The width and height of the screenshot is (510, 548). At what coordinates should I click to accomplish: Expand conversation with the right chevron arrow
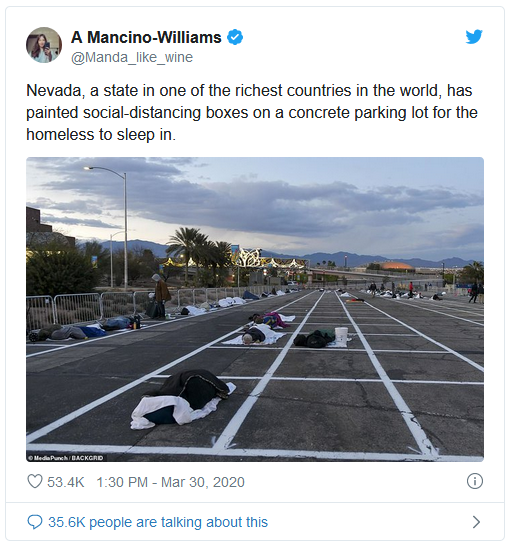[x=476, y=522]
